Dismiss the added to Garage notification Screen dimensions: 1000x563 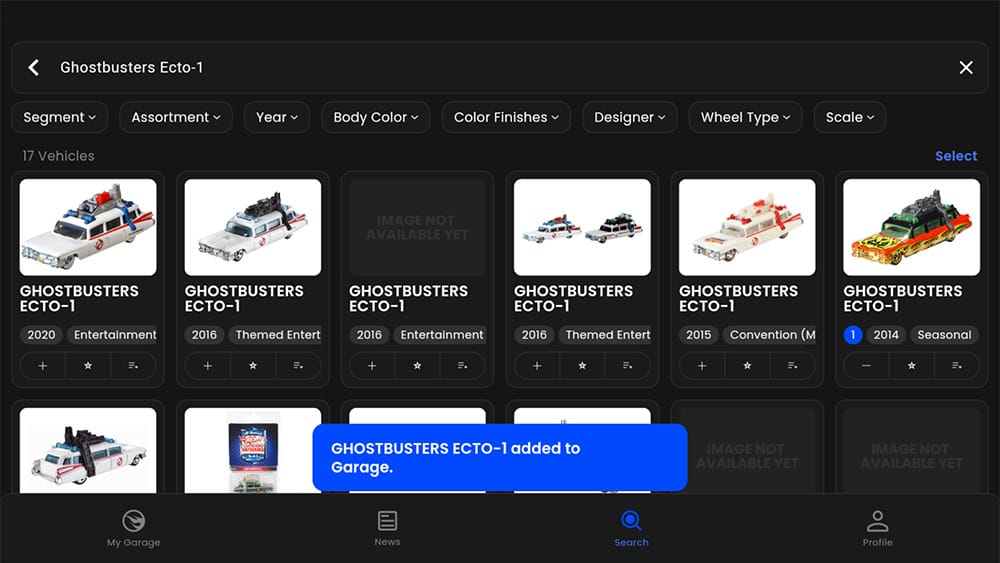coord(500,458)
